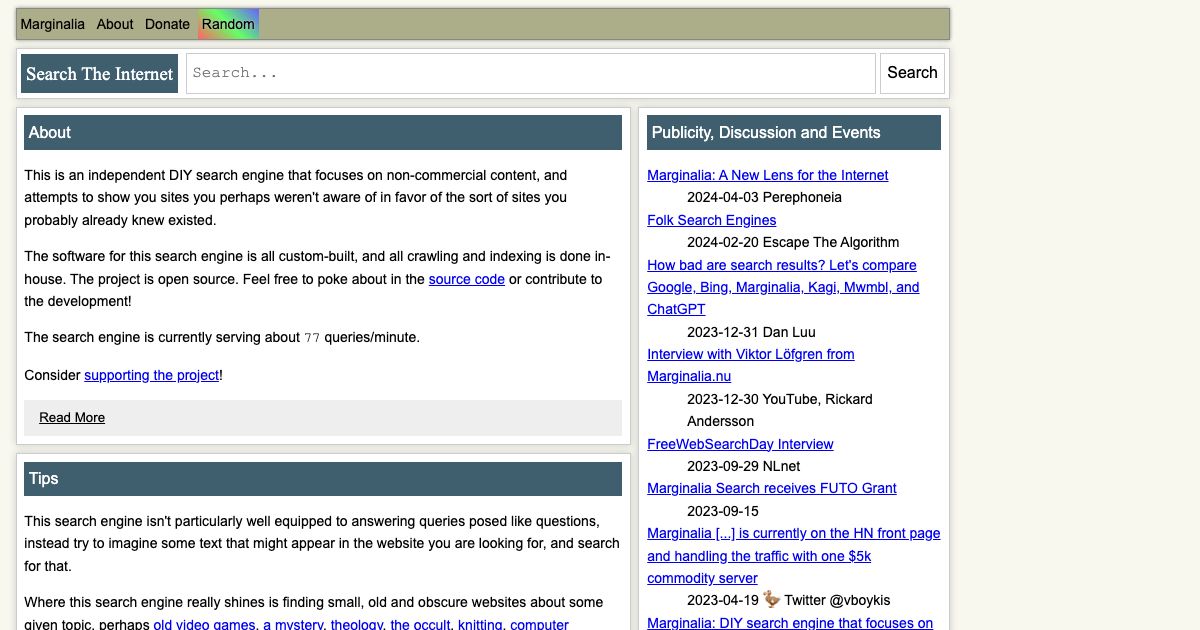Click the Folk Search Engines article link

coord(711,220)
